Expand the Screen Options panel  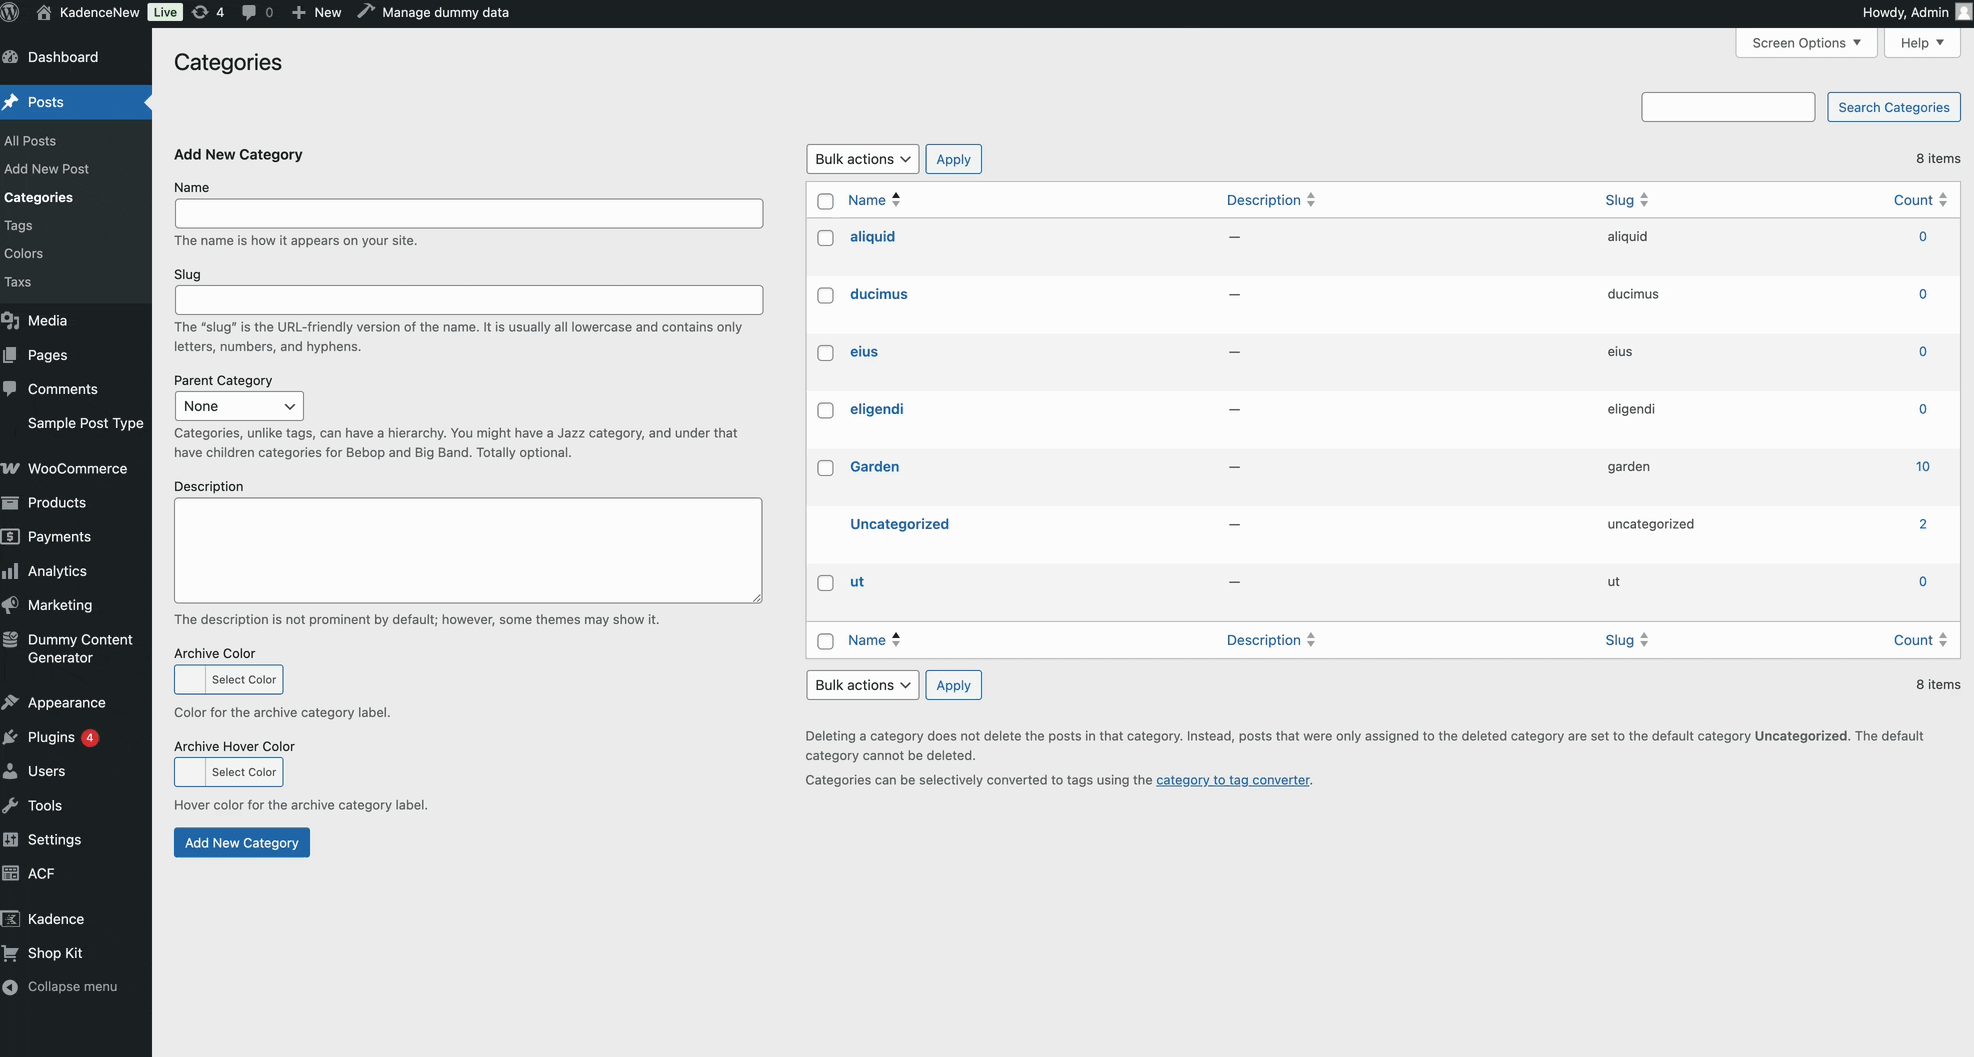(1805, 43)
